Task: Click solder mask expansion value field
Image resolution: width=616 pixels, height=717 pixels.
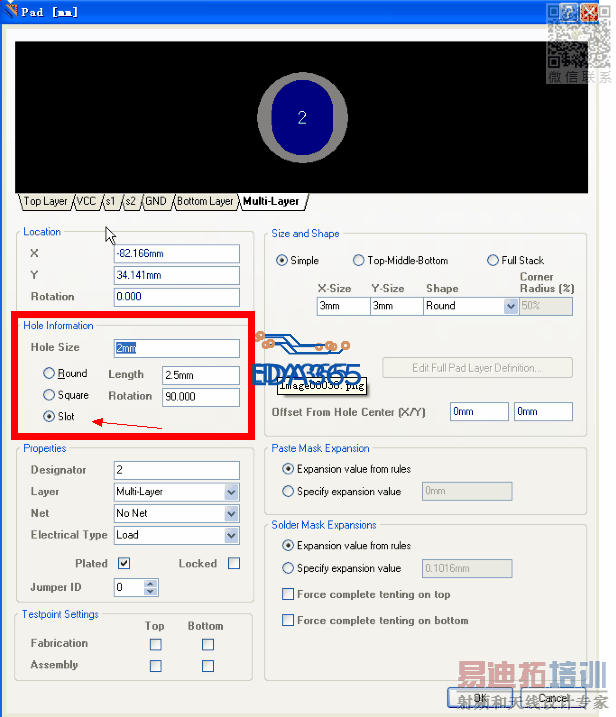Action: click(467, 568)
